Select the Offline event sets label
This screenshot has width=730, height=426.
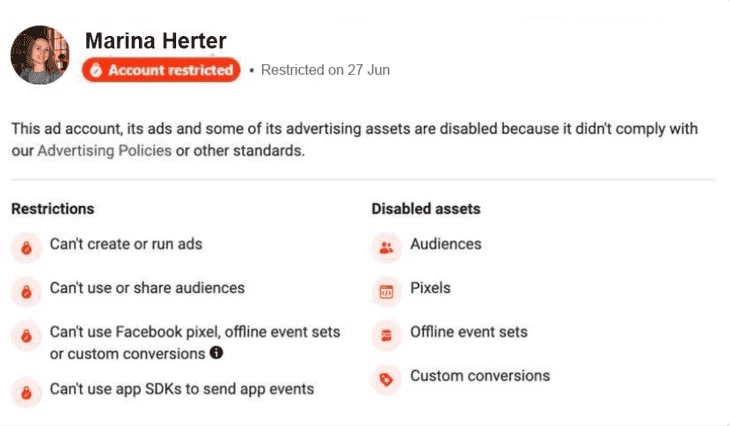[x=469, y=332]
